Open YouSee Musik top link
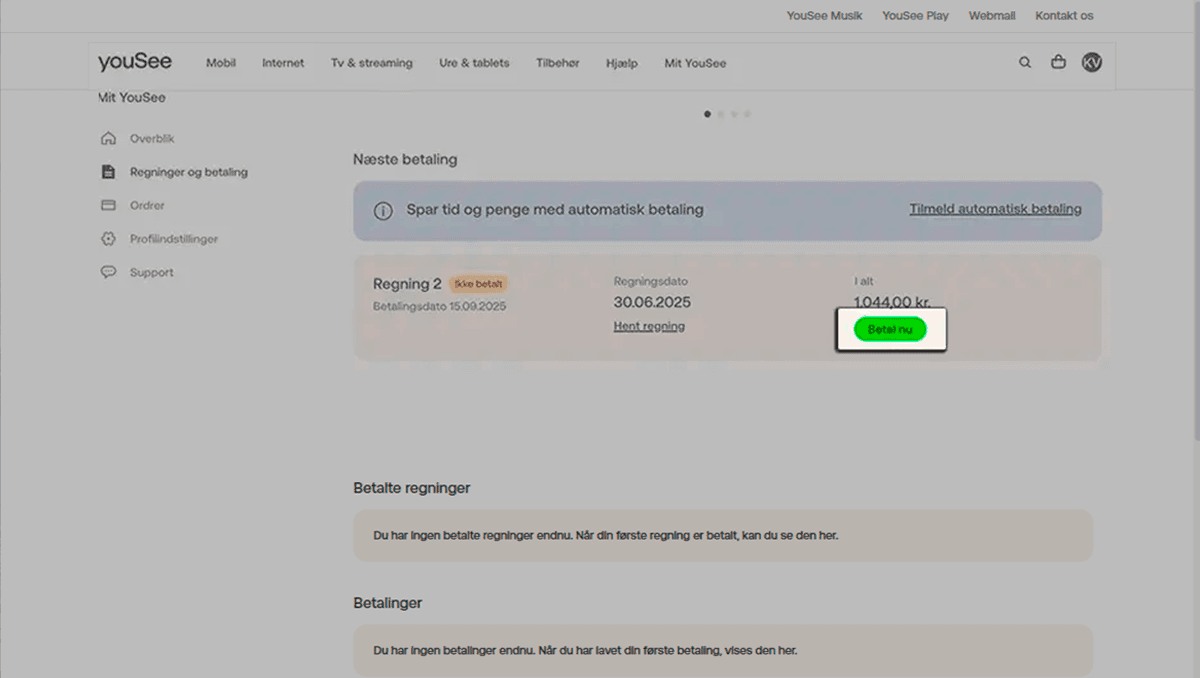 824,16
